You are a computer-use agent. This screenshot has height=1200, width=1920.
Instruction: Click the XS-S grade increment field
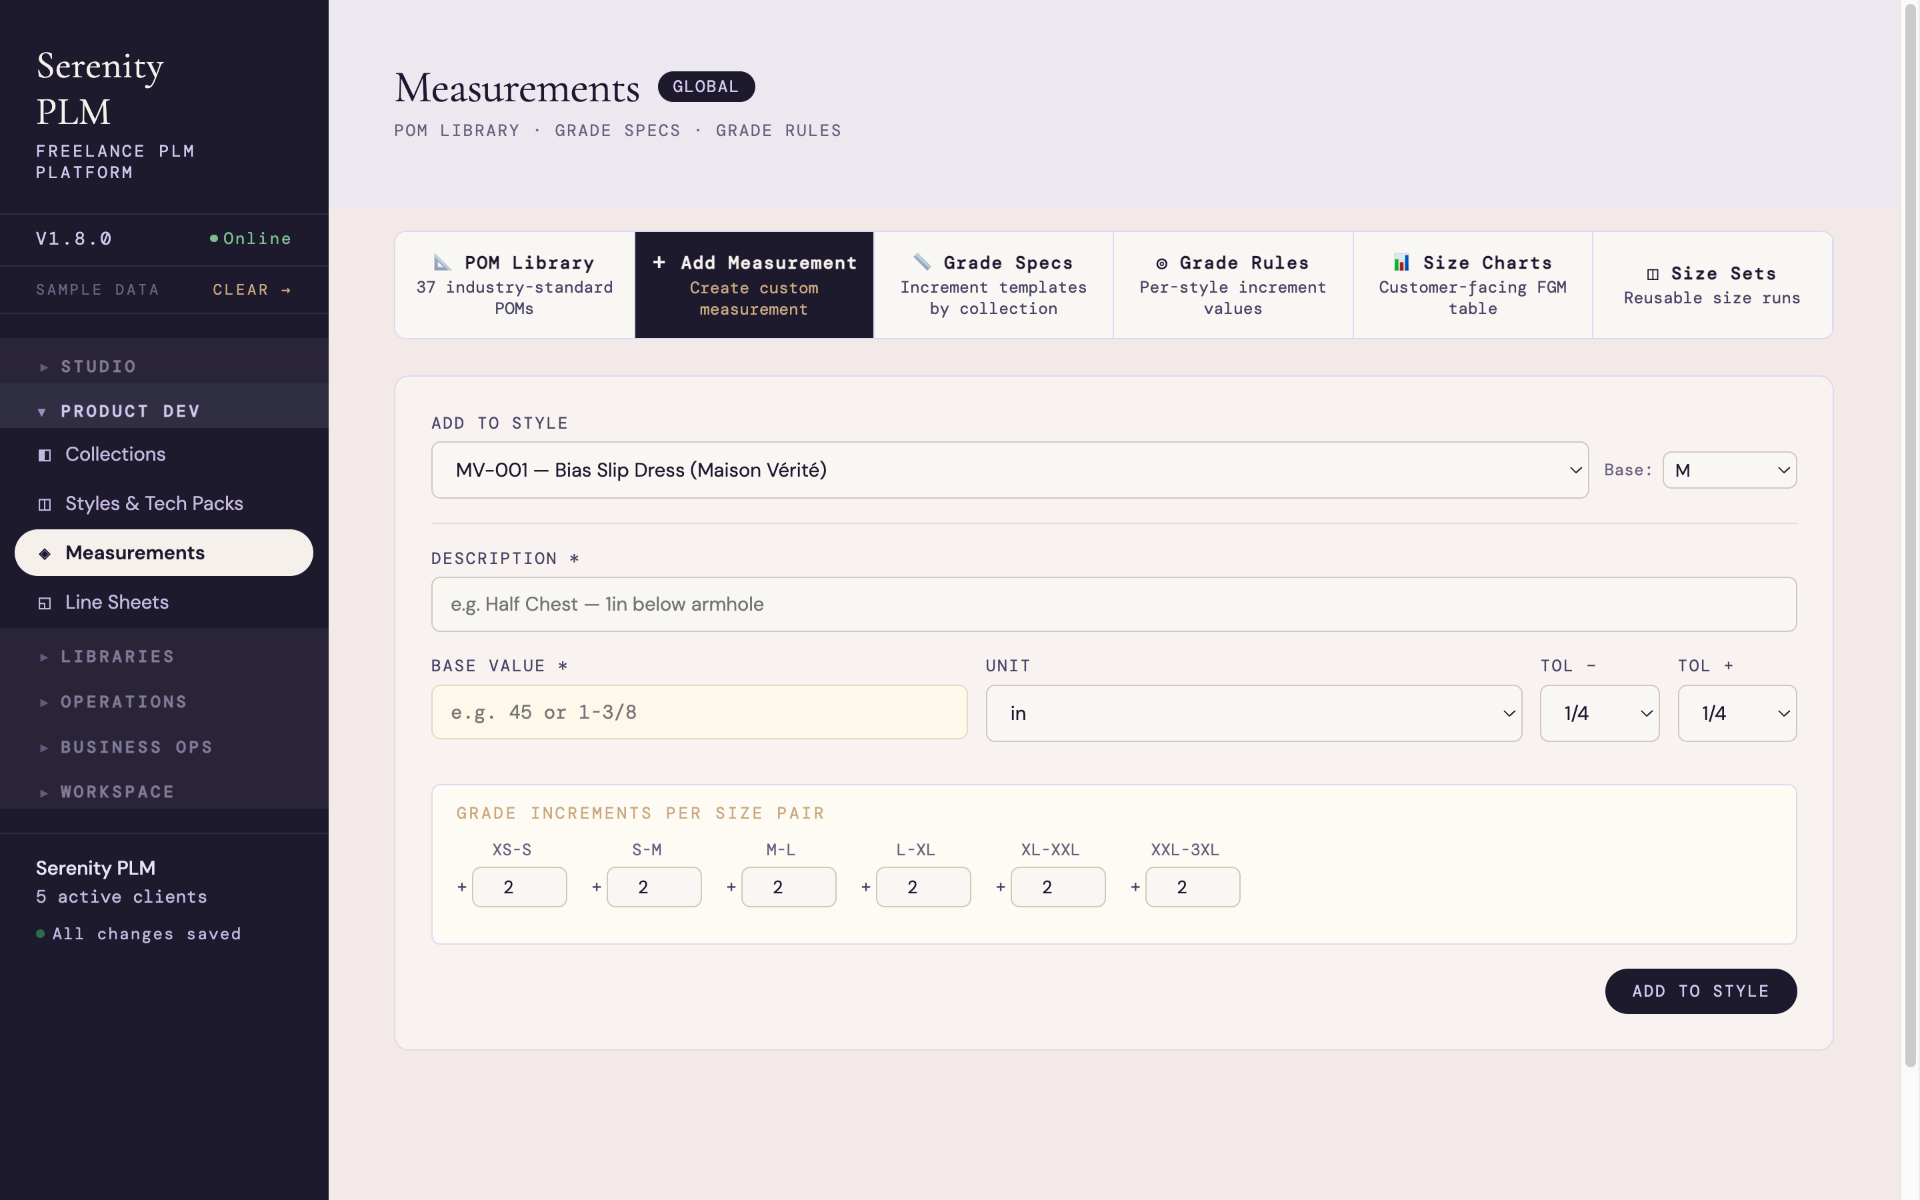(519, 887)
